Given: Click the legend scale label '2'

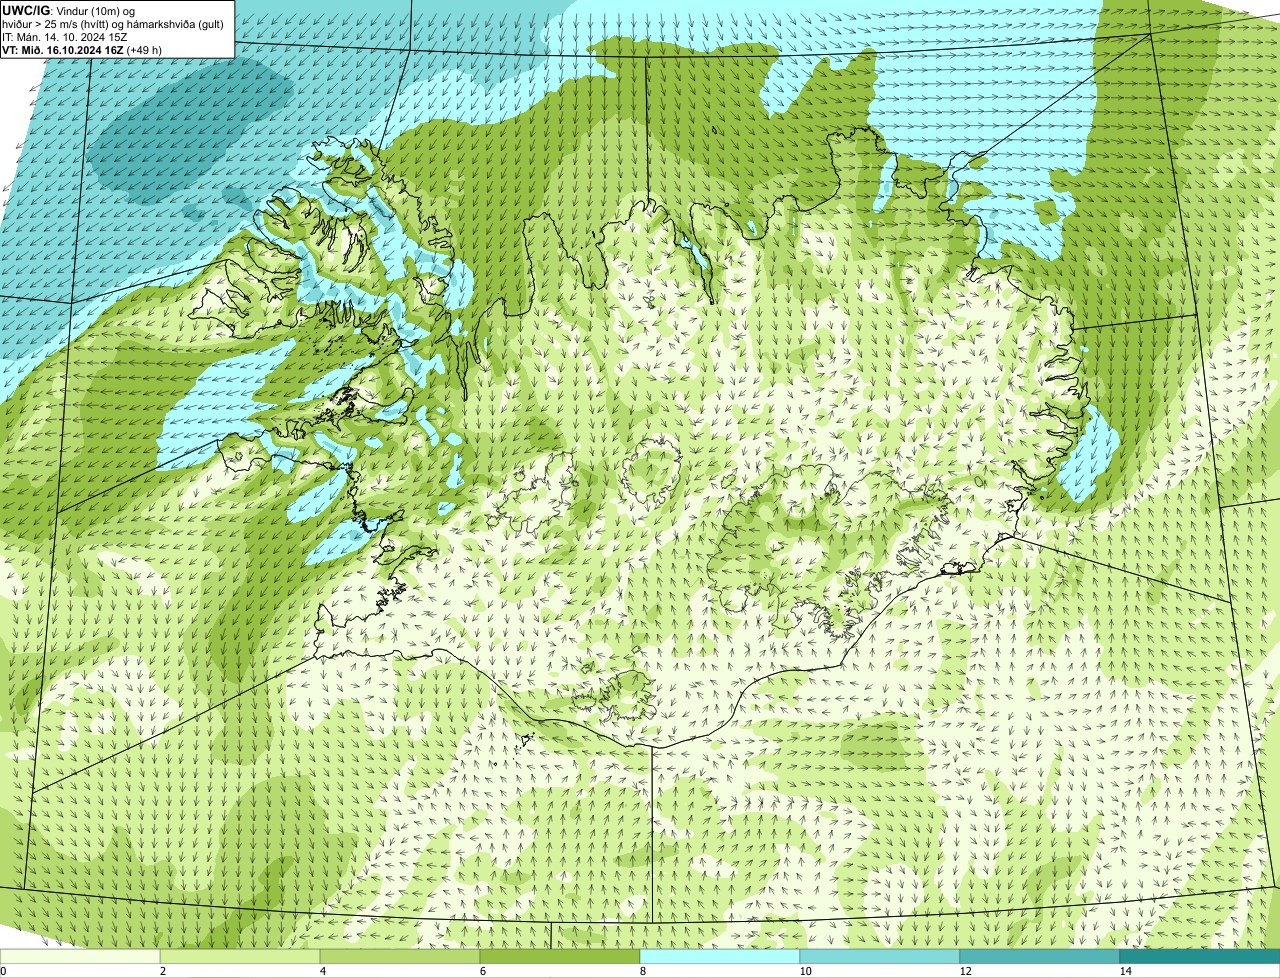Looking at the screenshot, I should tap(162, 971).
